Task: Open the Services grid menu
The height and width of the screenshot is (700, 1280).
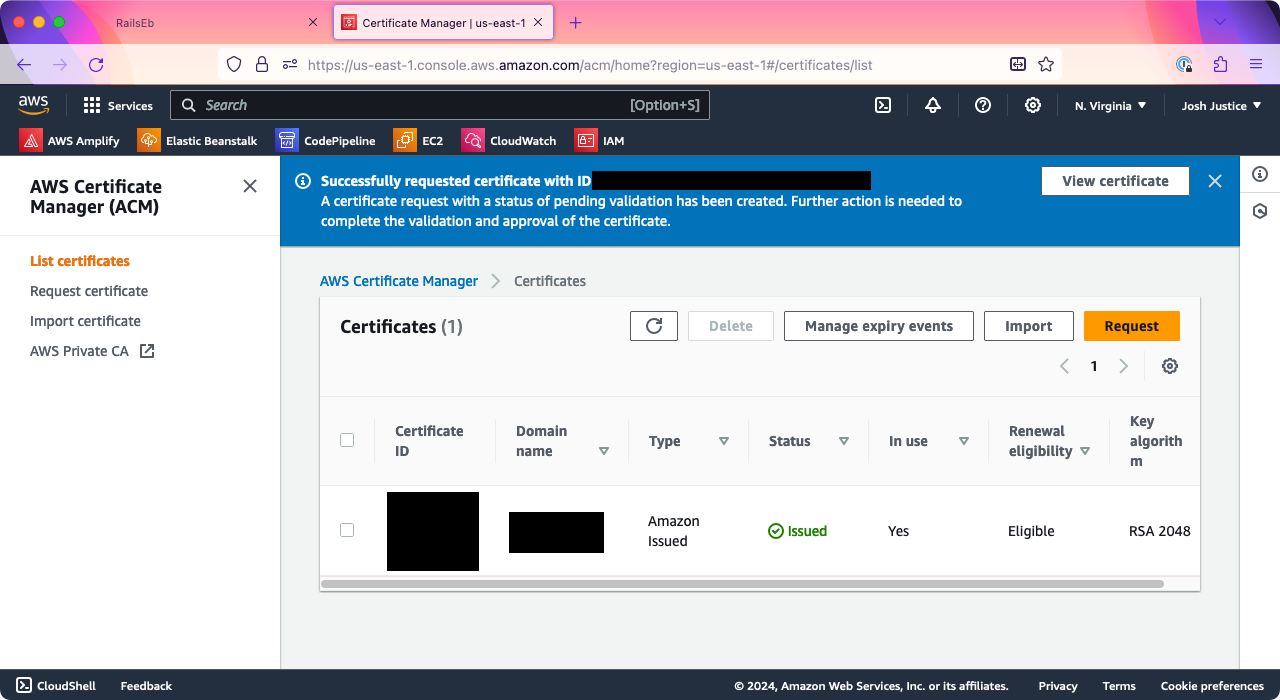Action: tap(118, 105)
